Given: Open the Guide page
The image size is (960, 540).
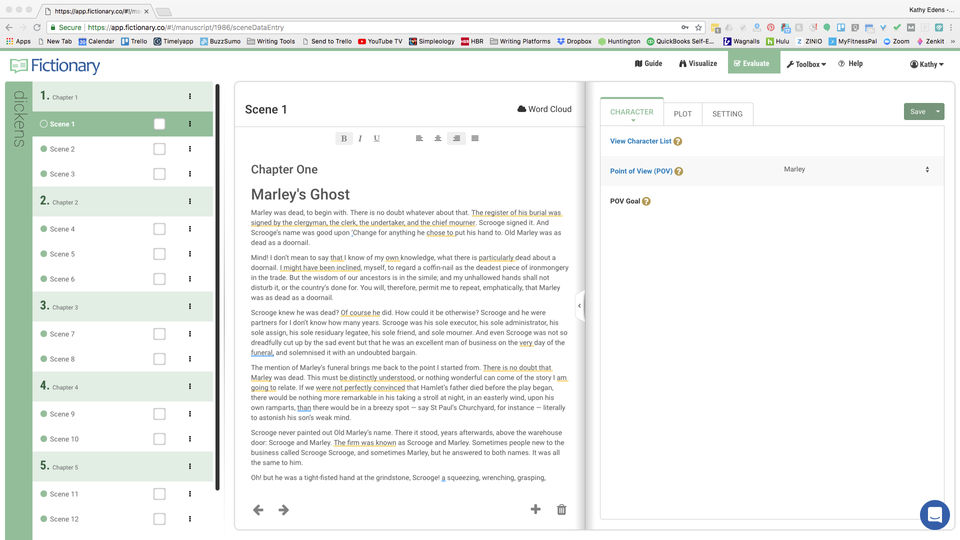Looking at the screenshot, I should 648,63.
